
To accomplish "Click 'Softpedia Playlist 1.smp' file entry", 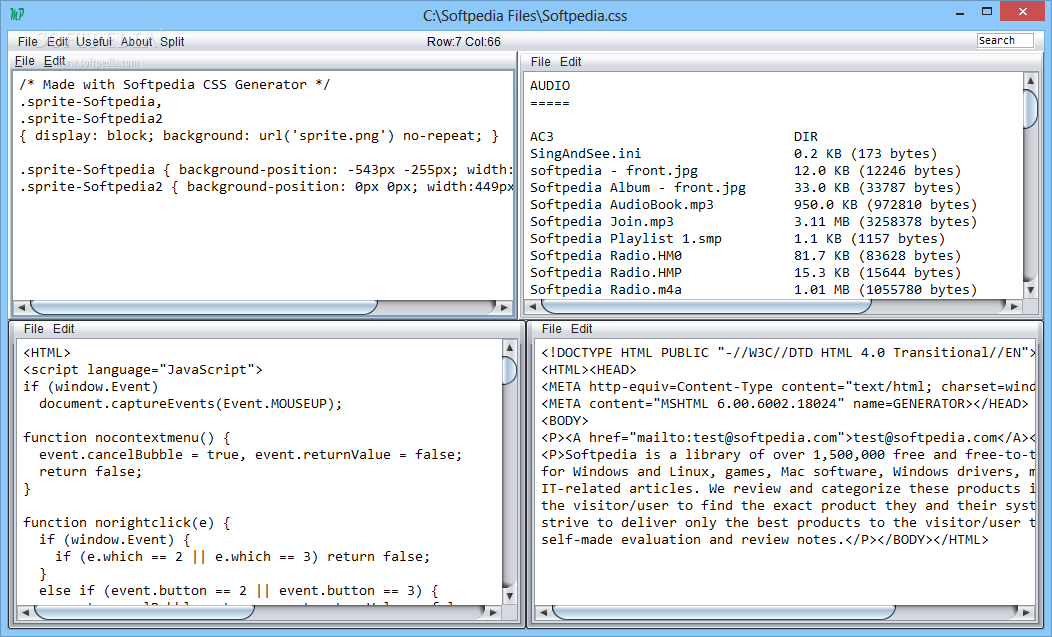I will coord(626,239).
